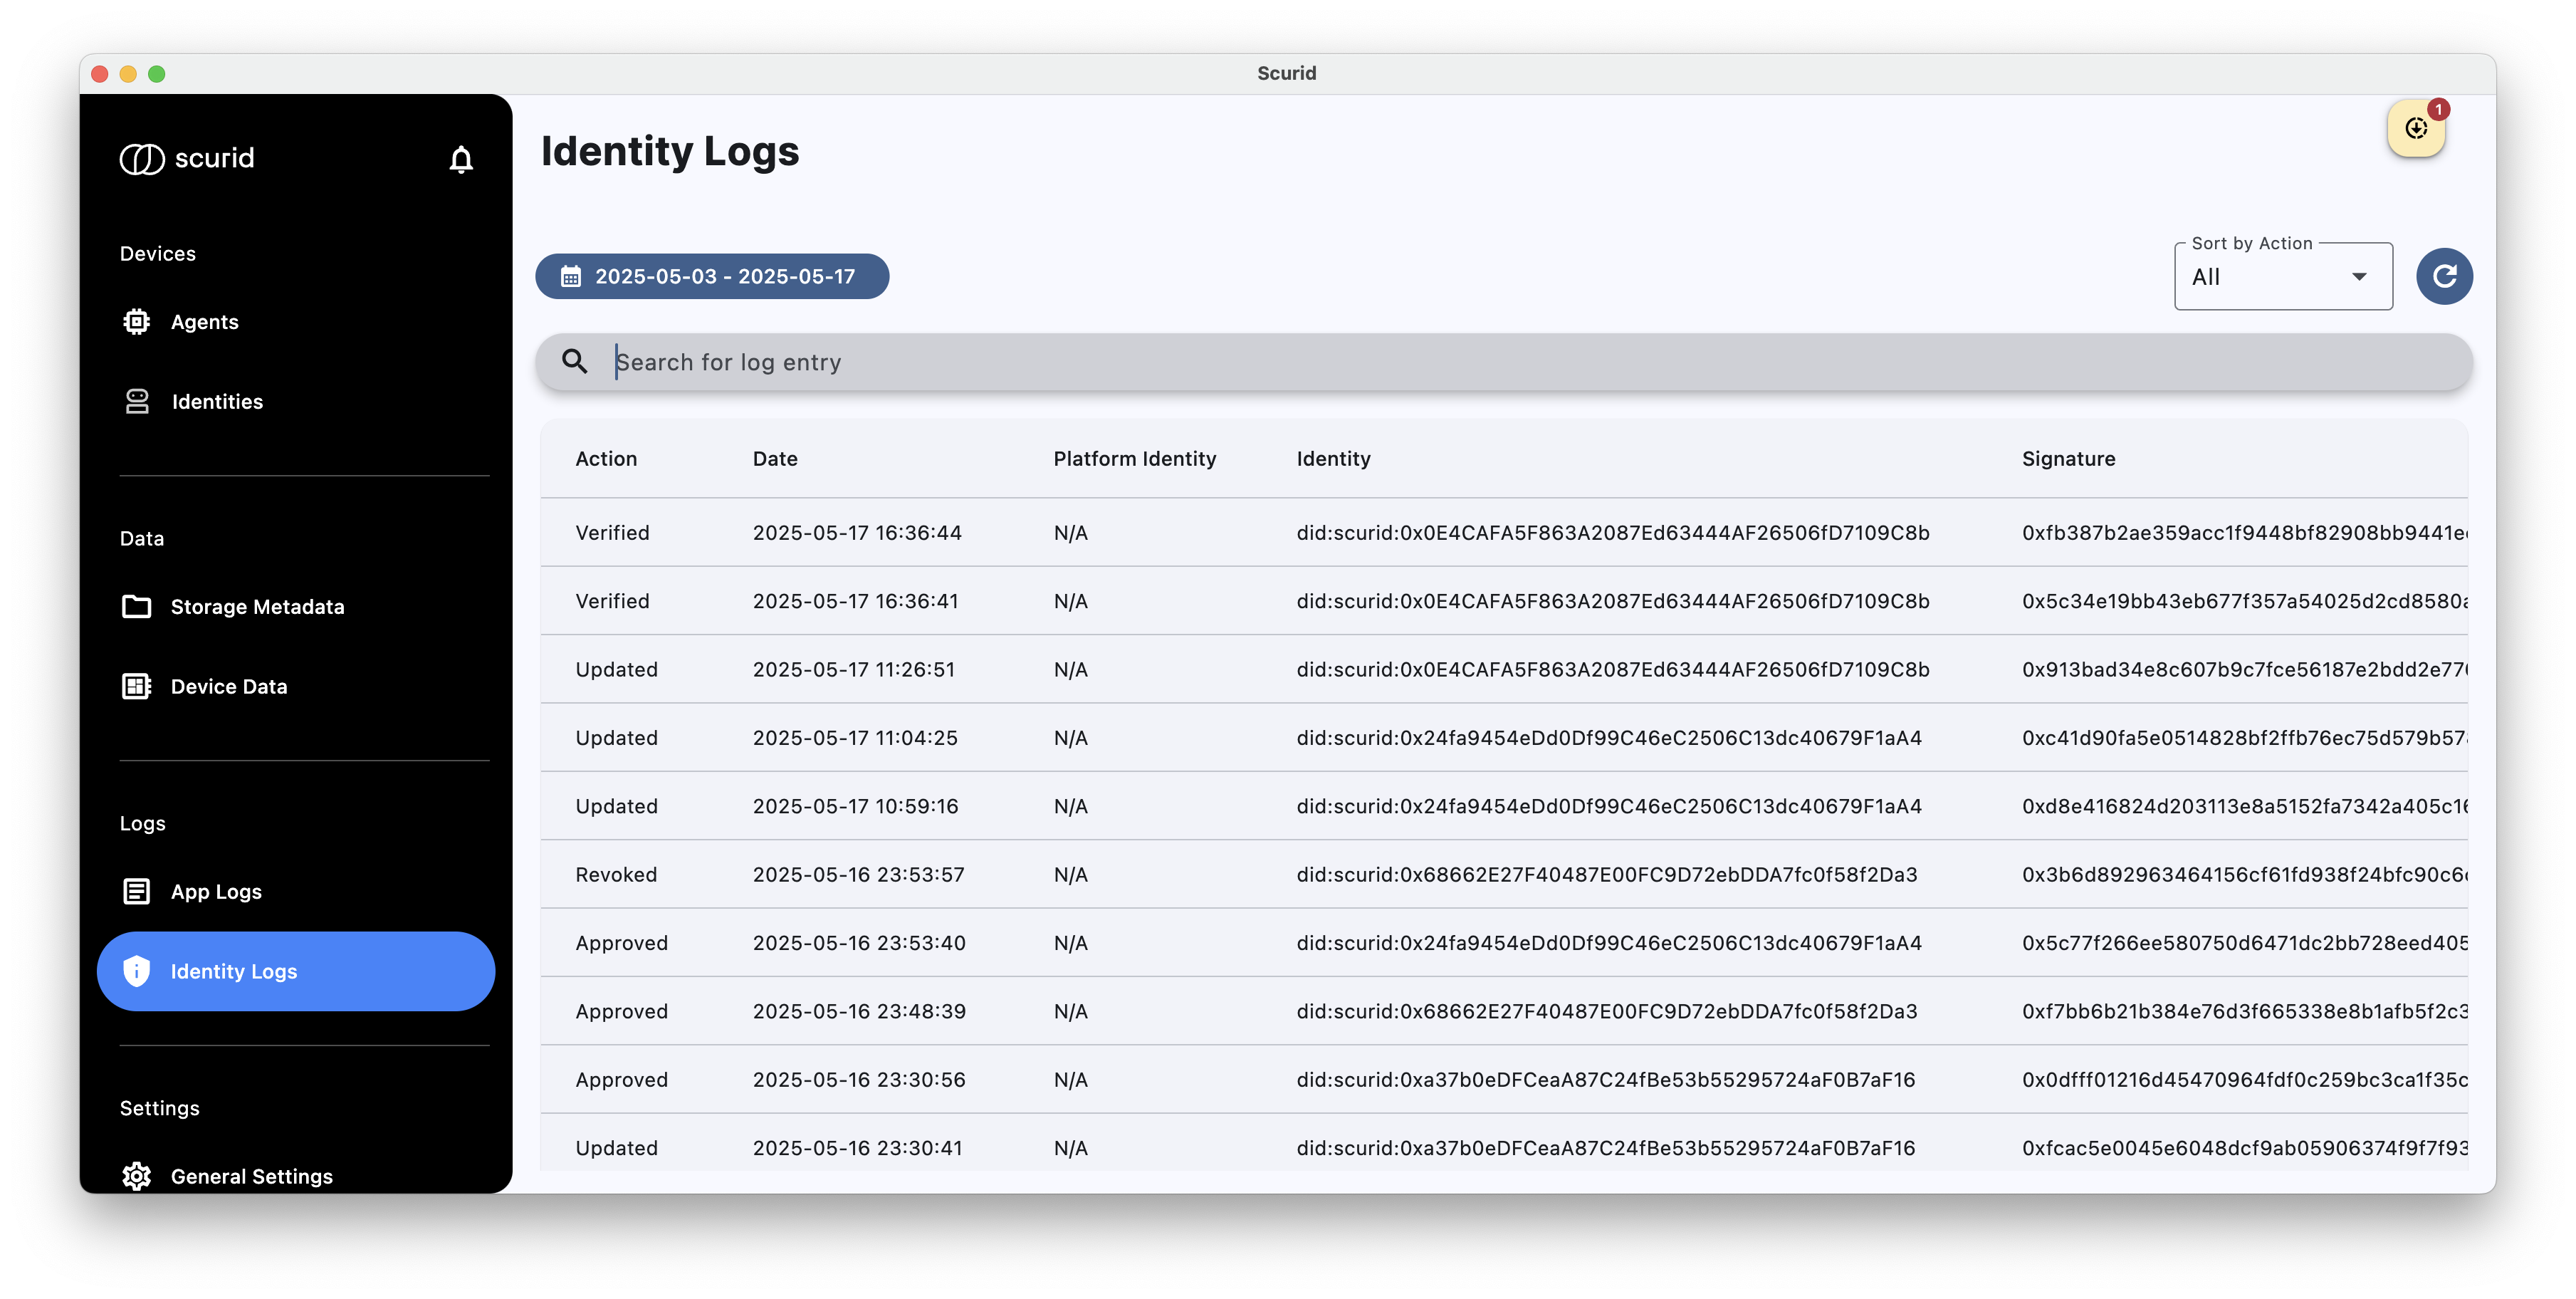Viewport: 2576px width, 1299px height.
Task: Click signature starting 0x0dfff01216d4
Action: click(x=2244, y=1079)
